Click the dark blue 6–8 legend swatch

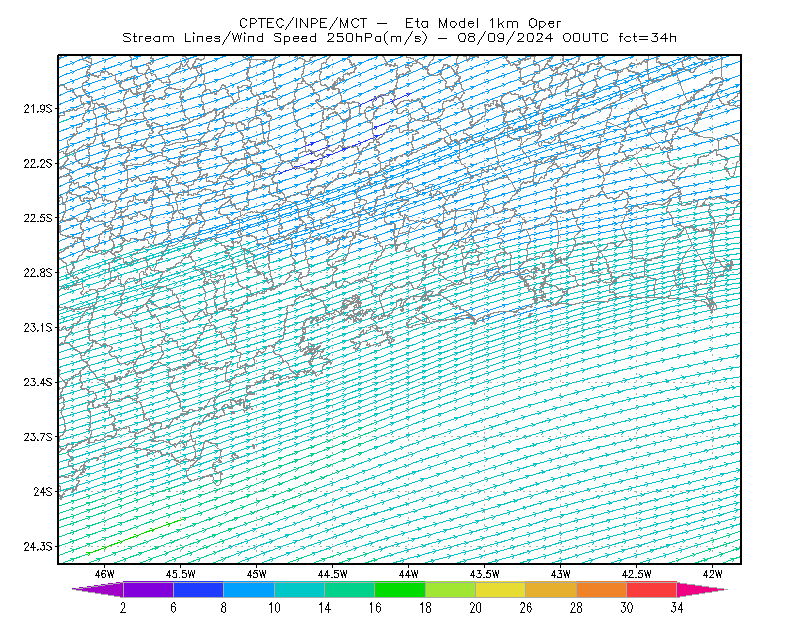coord(198,589)
